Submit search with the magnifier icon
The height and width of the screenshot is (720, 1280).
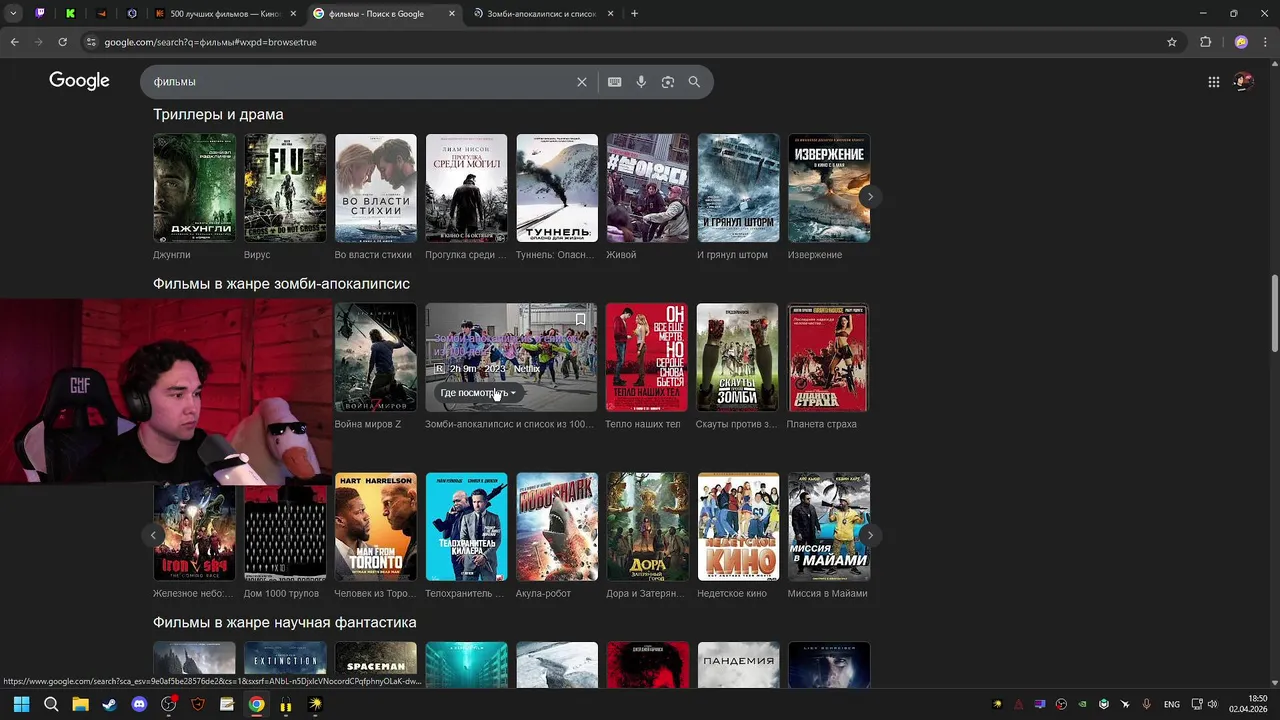pos(694,82)
